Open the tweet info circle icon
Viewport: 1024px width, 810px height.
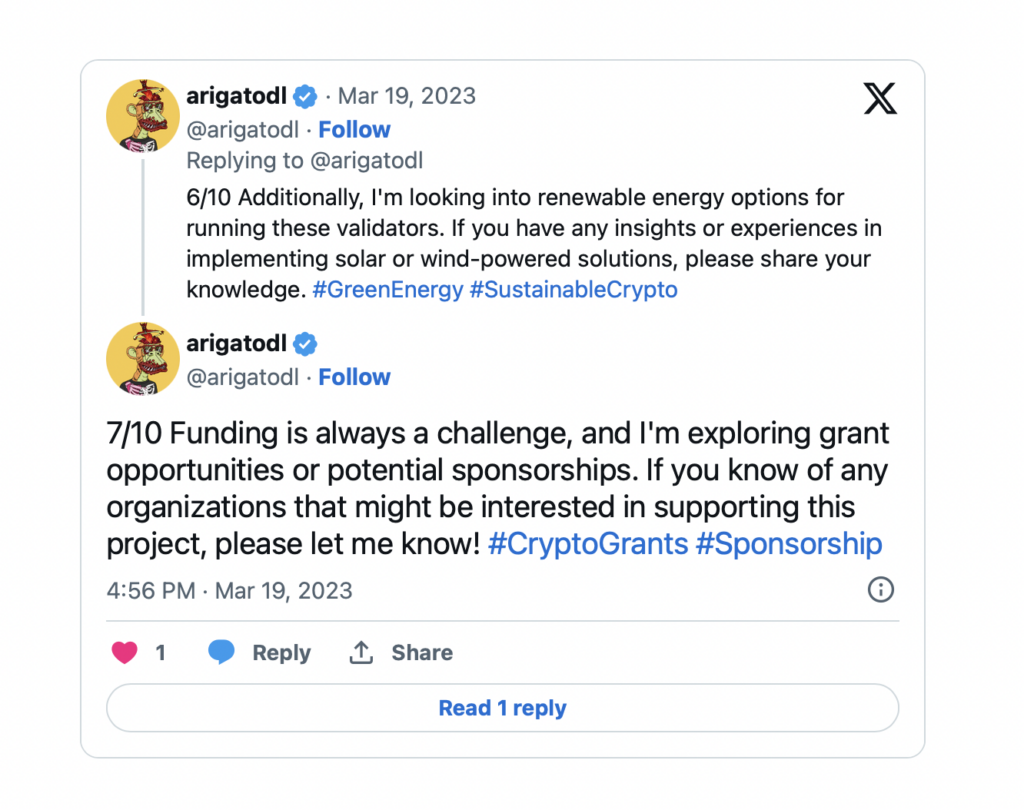[880, 589]
